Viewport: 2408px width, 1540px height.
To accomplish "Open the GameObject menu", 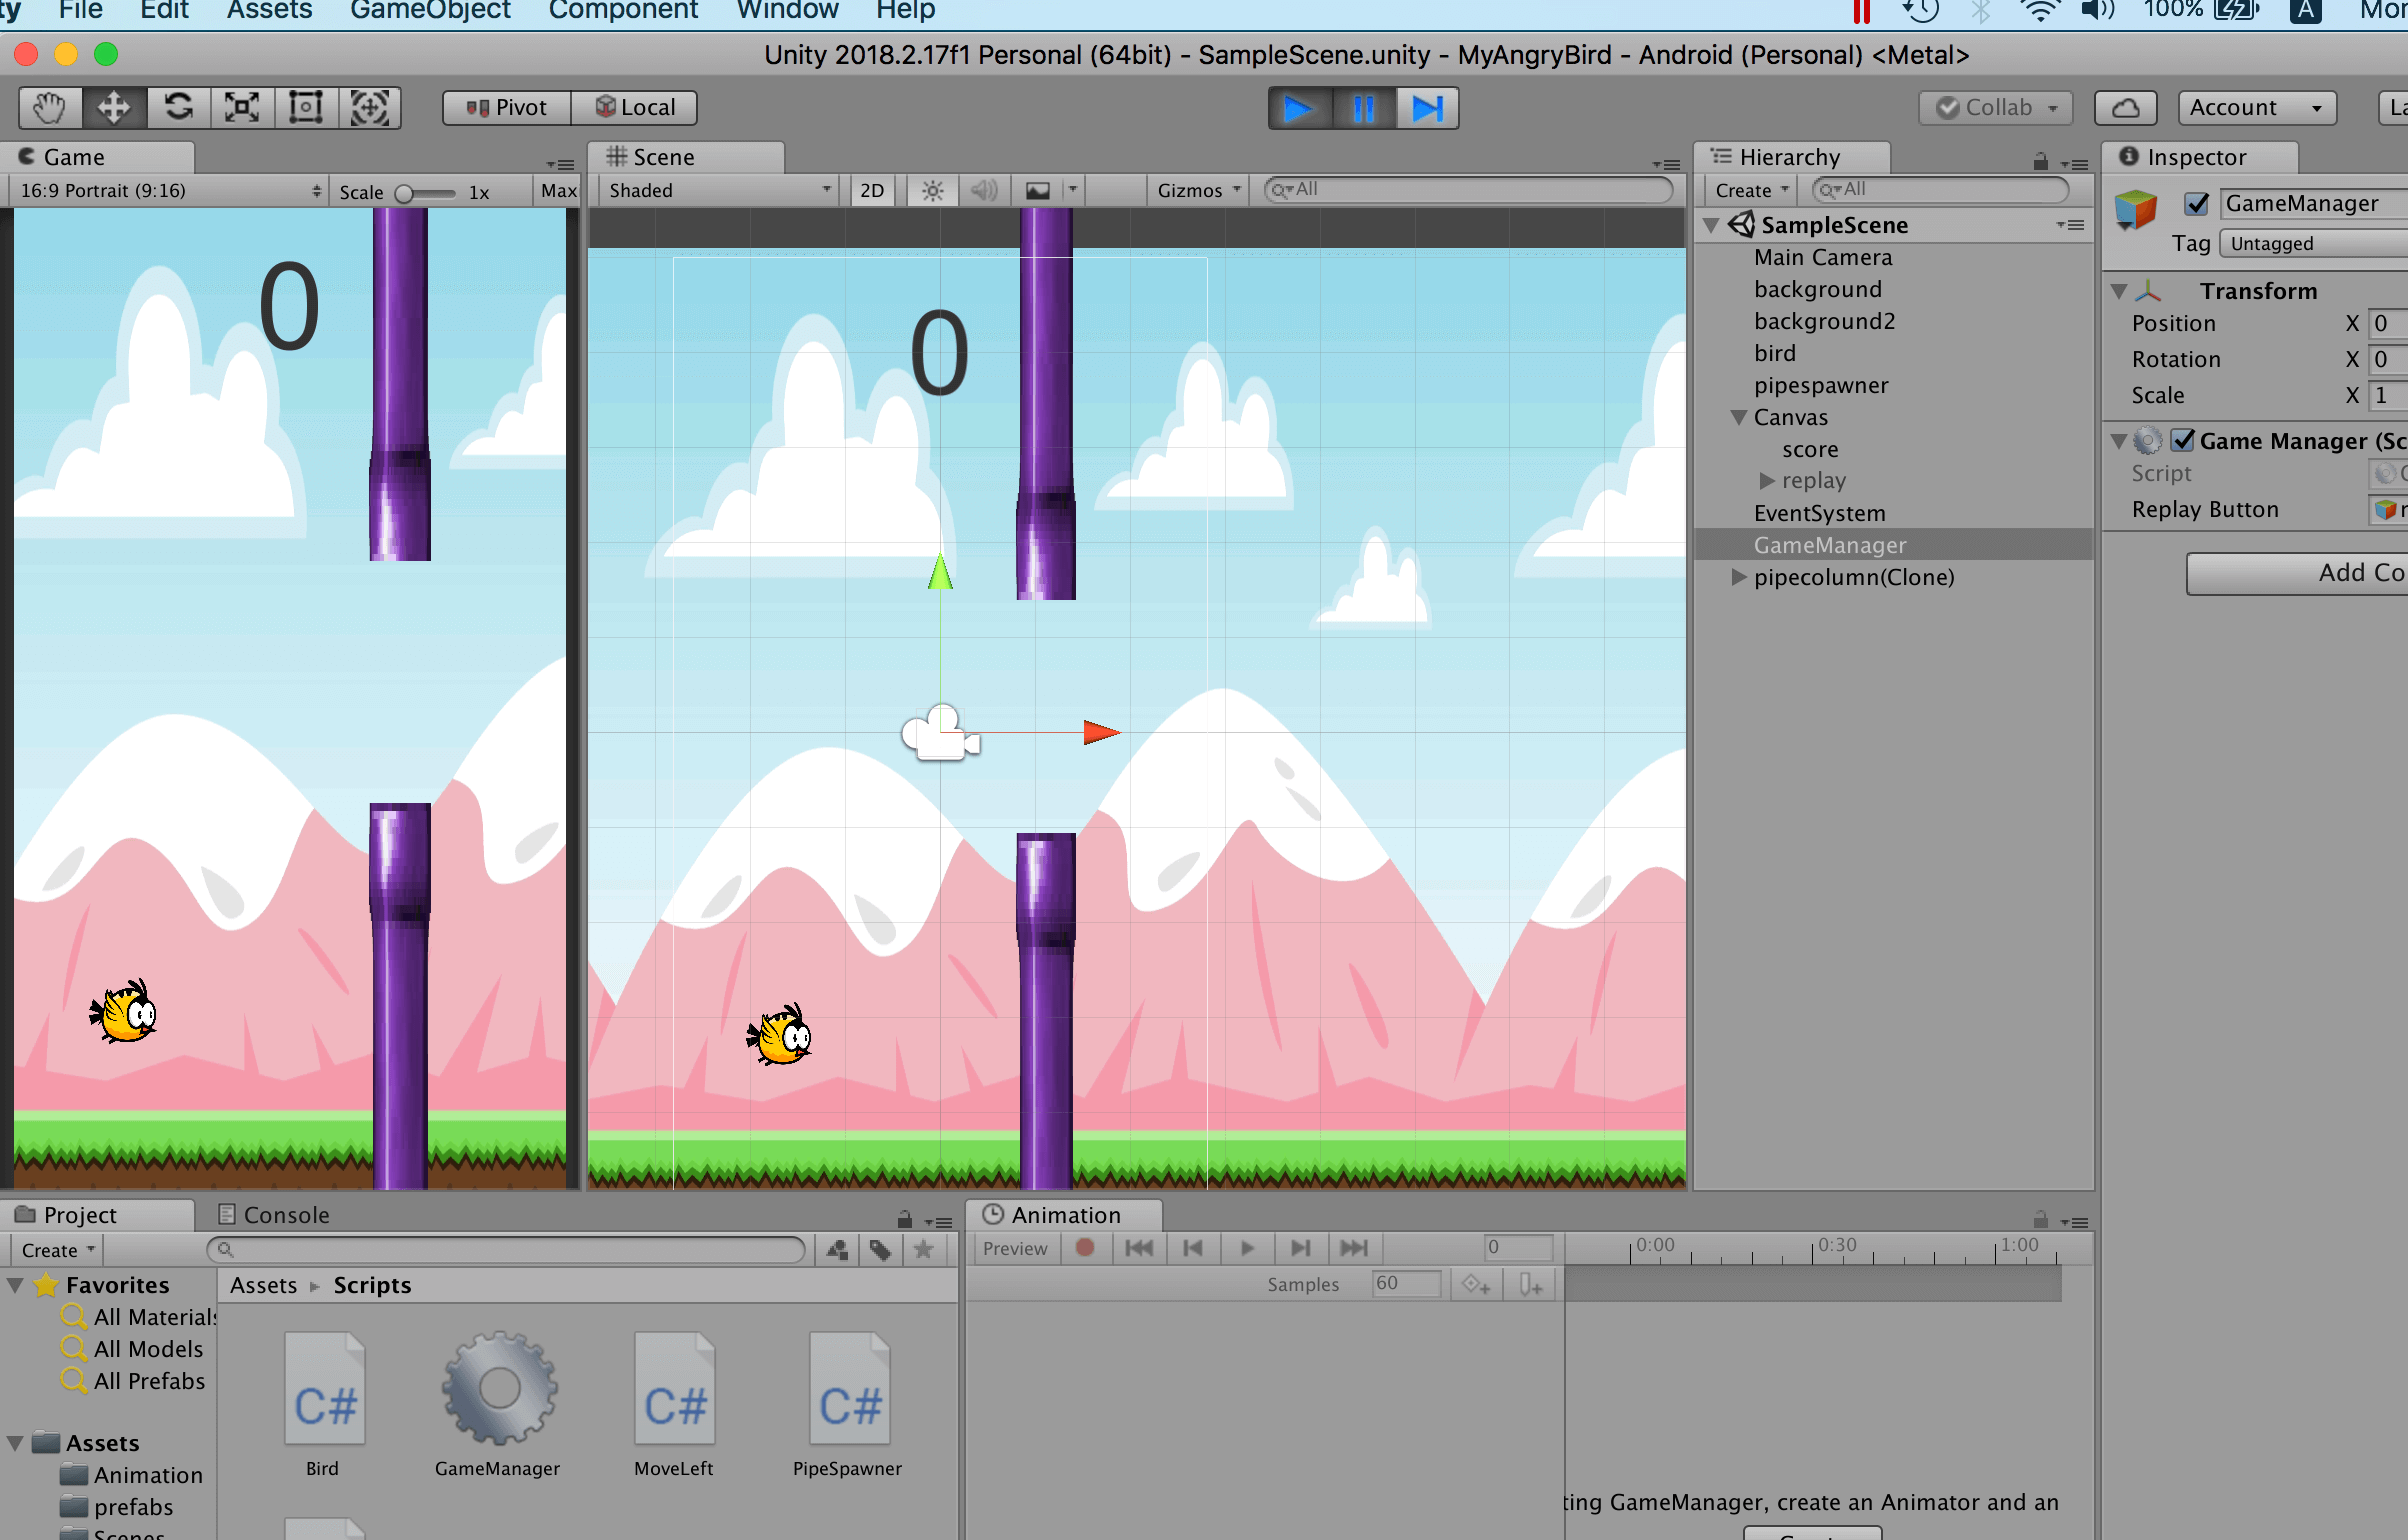I will pos(430,11).
